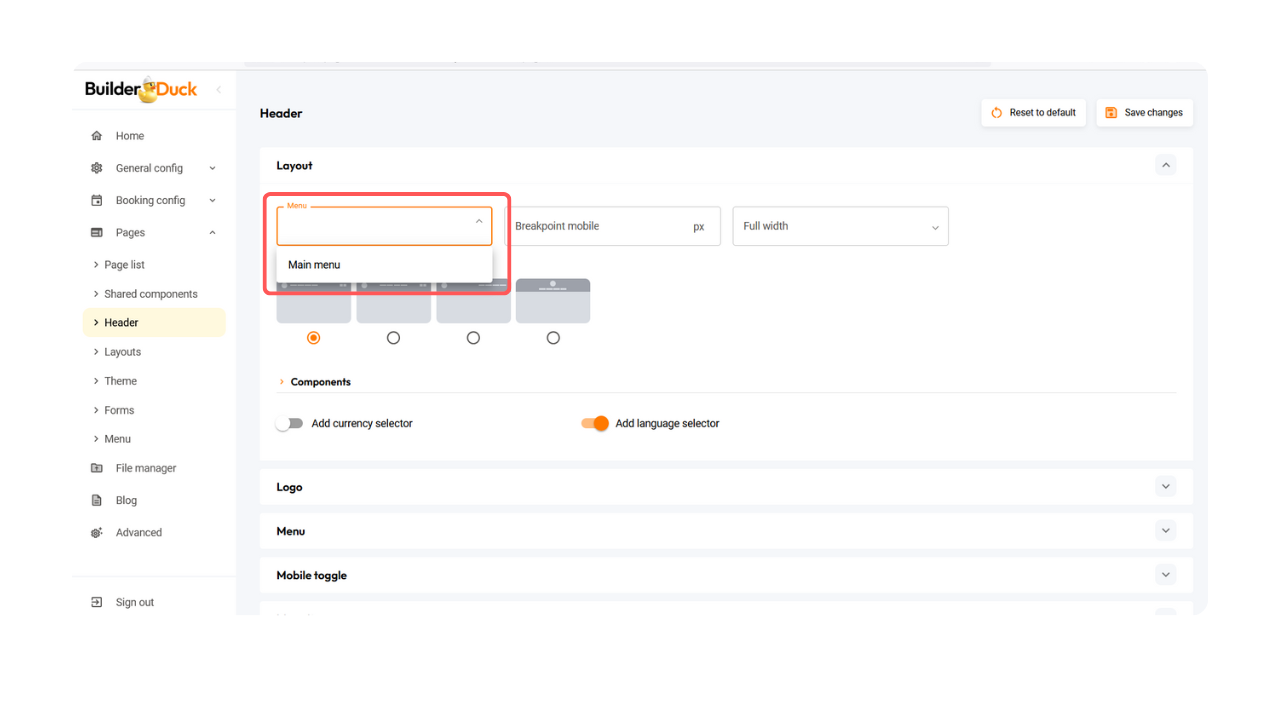Click the Sign out icon
The width and height of the screenshot is (1280, 720).
click(x=97, y=602)
